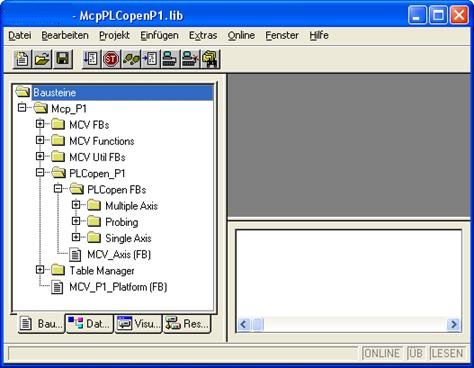Click the red Stop toolbar icon

111,59
